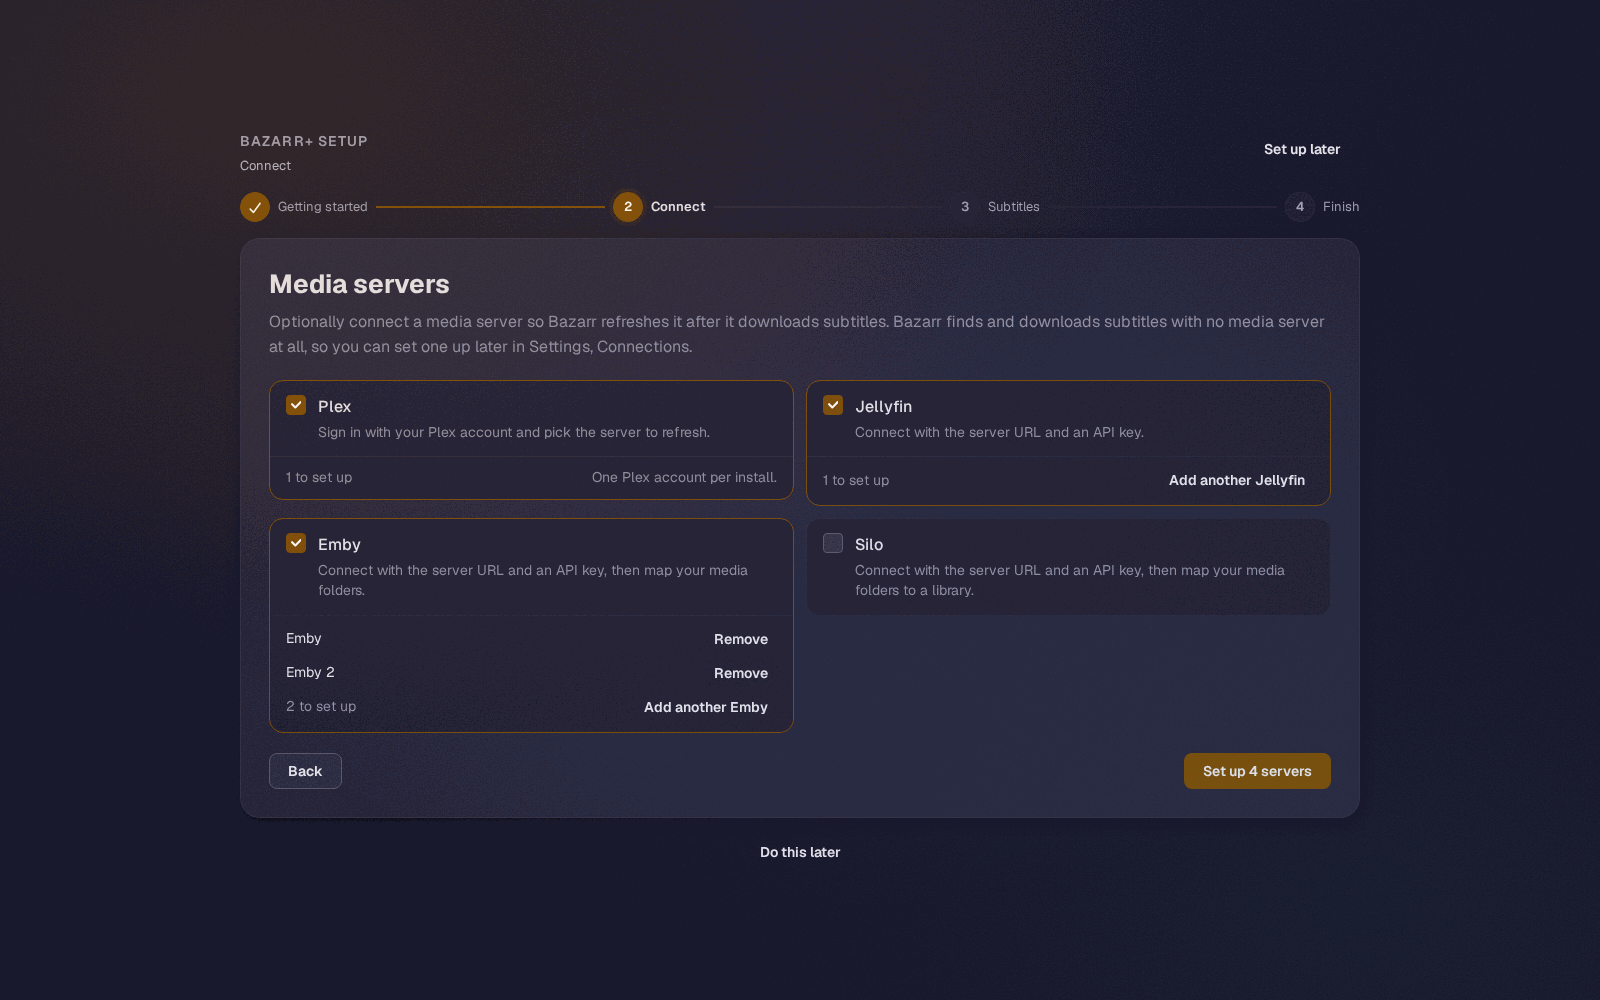Click the 'Media servers' heading
The image size is (1600, 1000).
pyautogui.click(x=359, y=284)
